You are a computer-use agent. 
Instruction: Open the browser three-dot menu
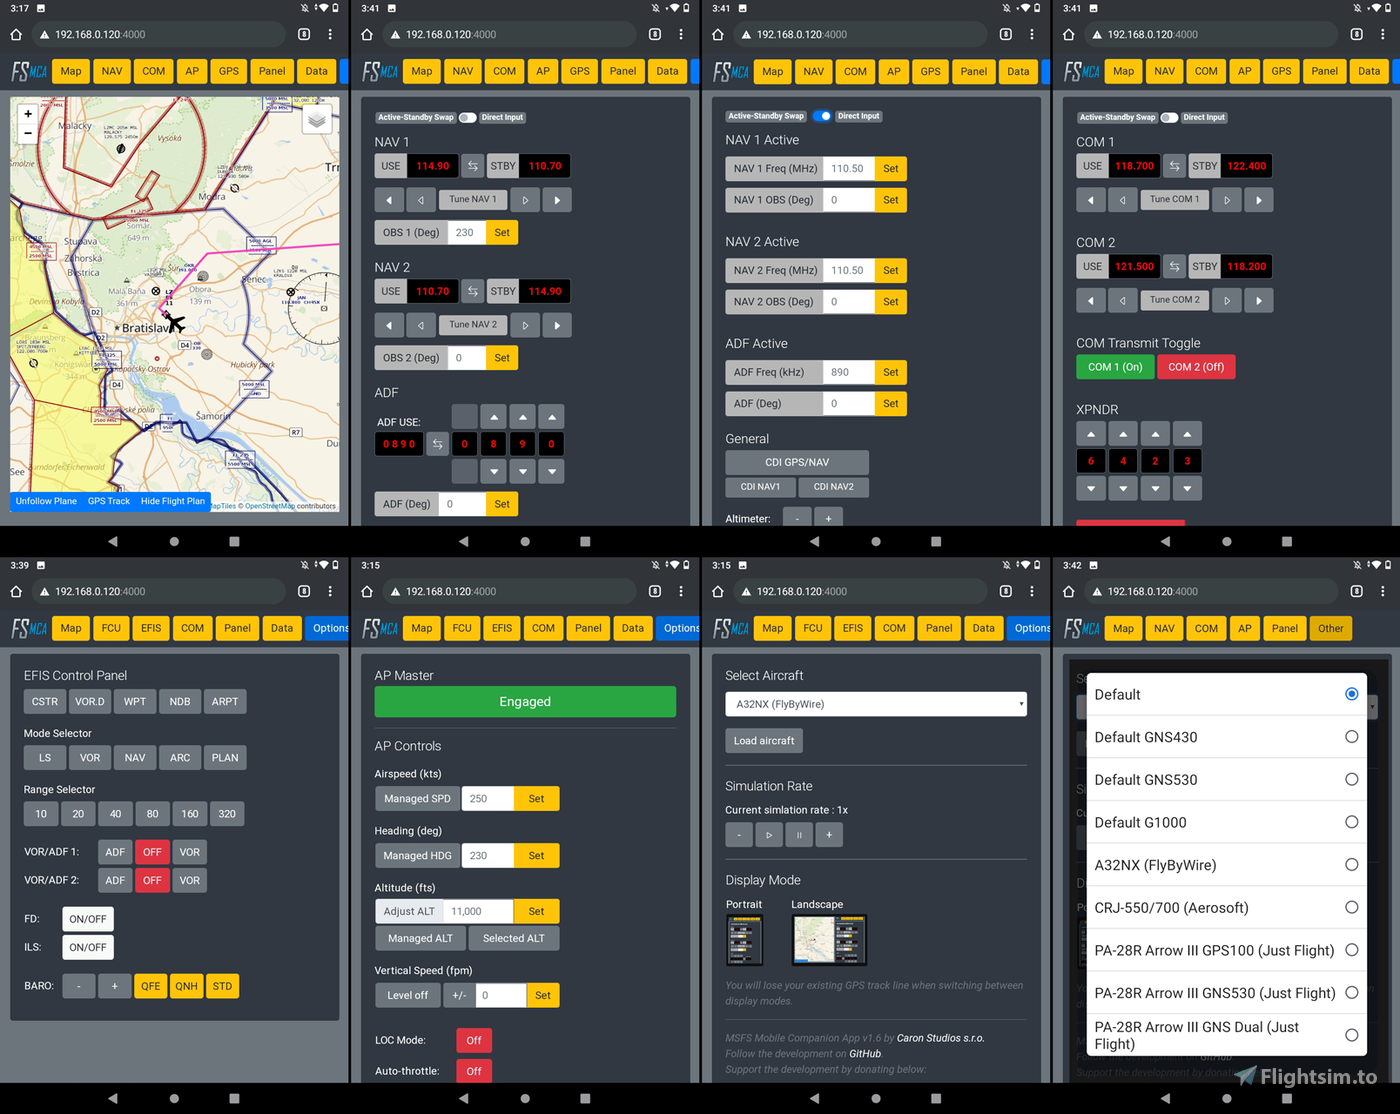pos(330,33)
